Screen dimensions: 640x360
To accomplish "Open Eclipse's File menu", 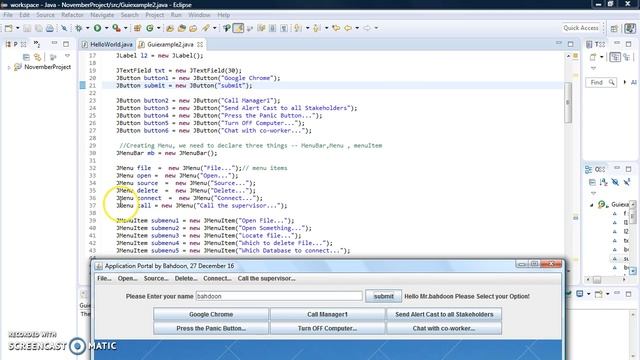I will [x=8, y=15].
